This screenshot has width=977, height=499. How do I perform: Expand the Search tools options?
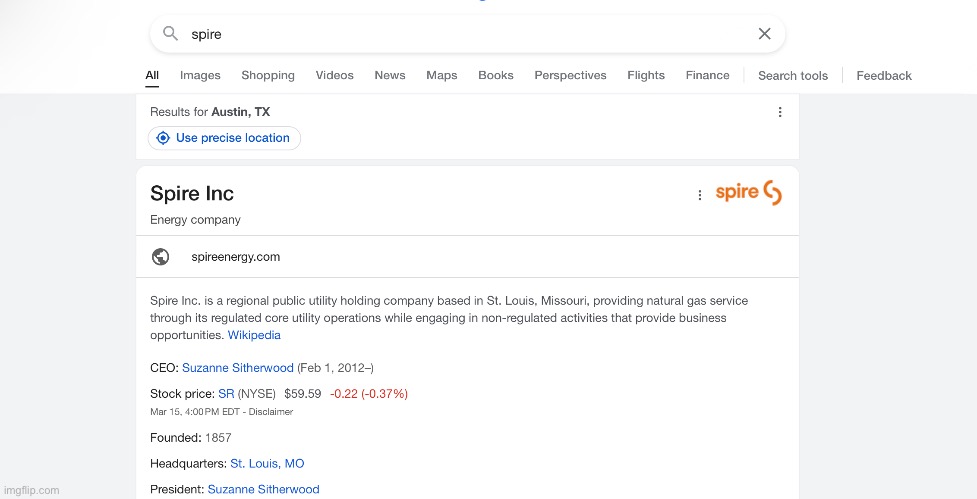[x=792, y=76]
